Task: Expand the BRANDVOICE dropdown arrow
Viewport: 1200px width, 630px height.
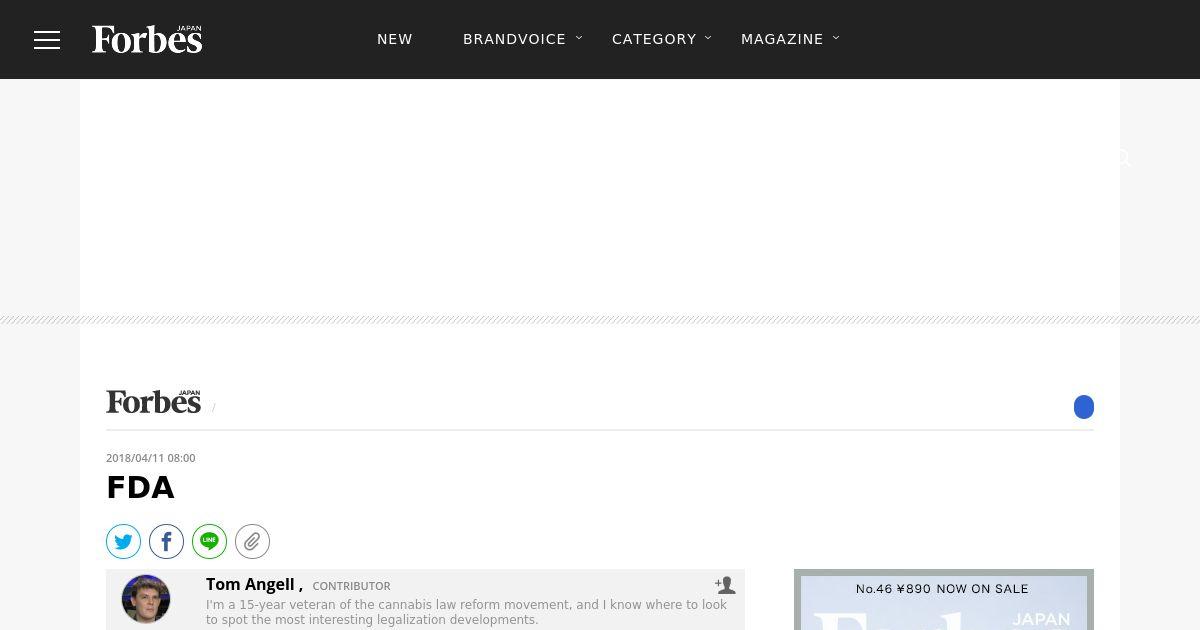Action: click(579, 38)
